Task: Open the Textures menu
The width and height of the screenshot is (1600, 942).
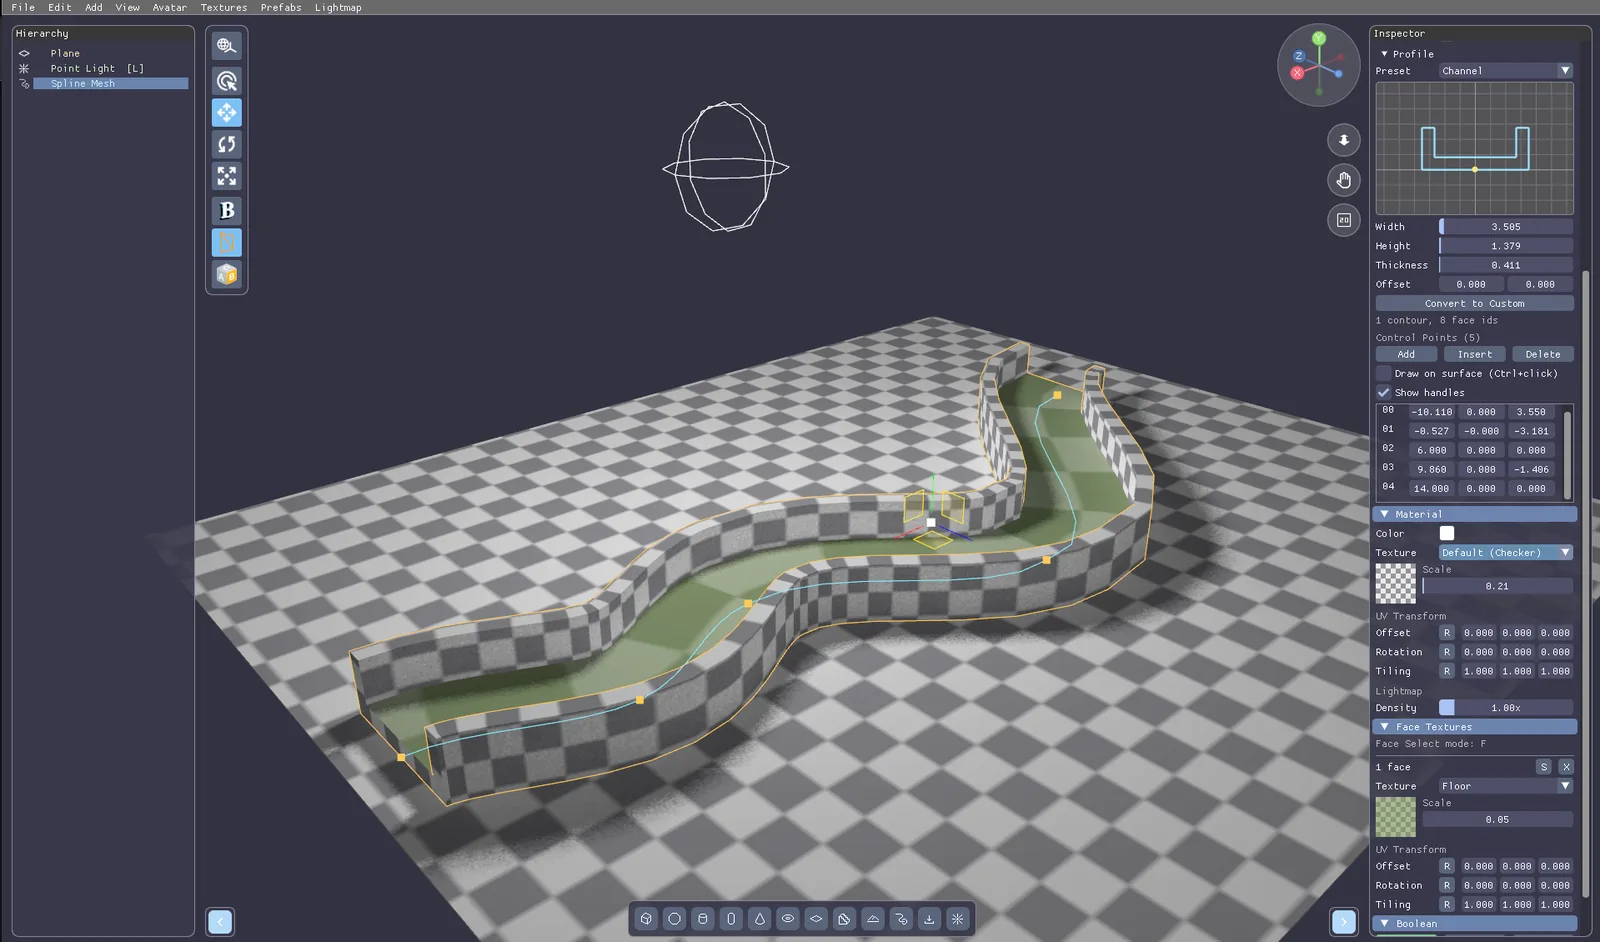Action: pos(224,7)
